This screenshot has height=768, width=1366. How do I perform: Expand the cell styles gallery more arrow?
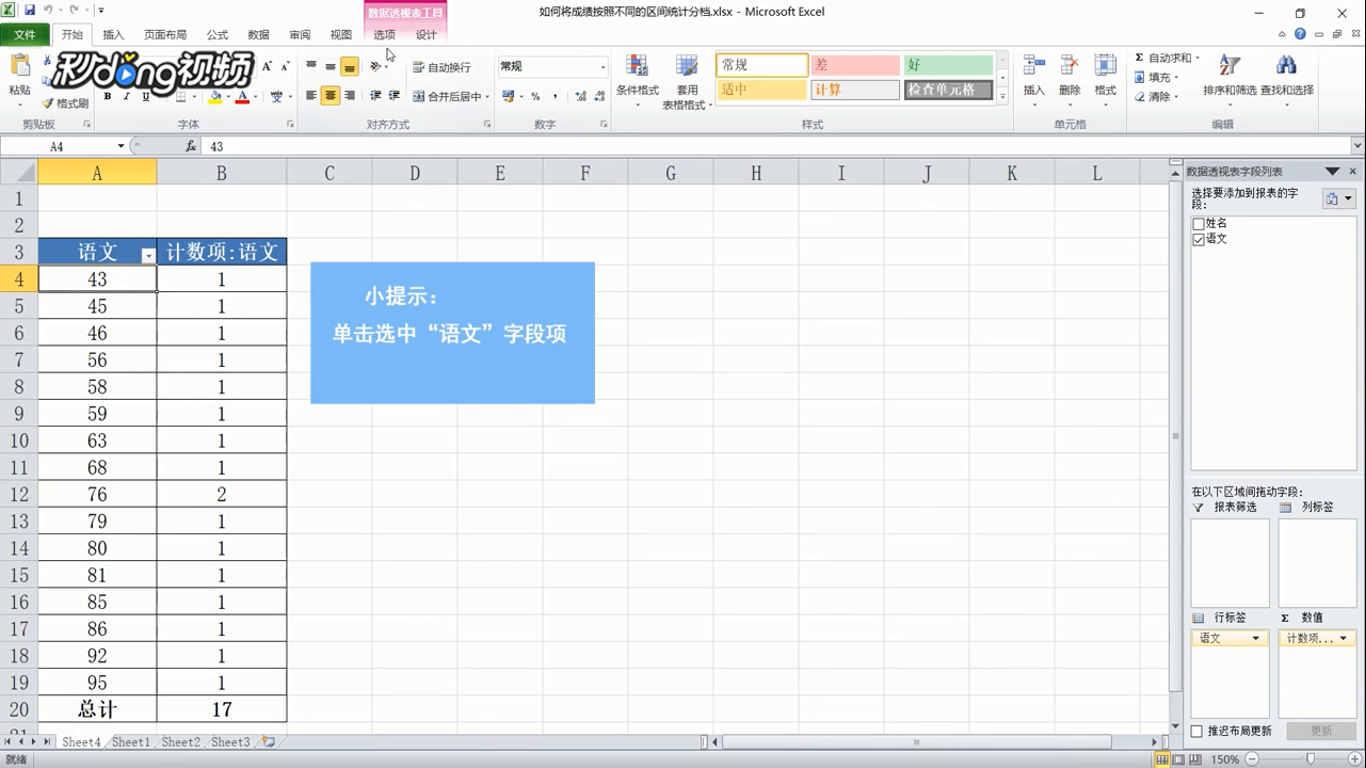(1003, 97)
